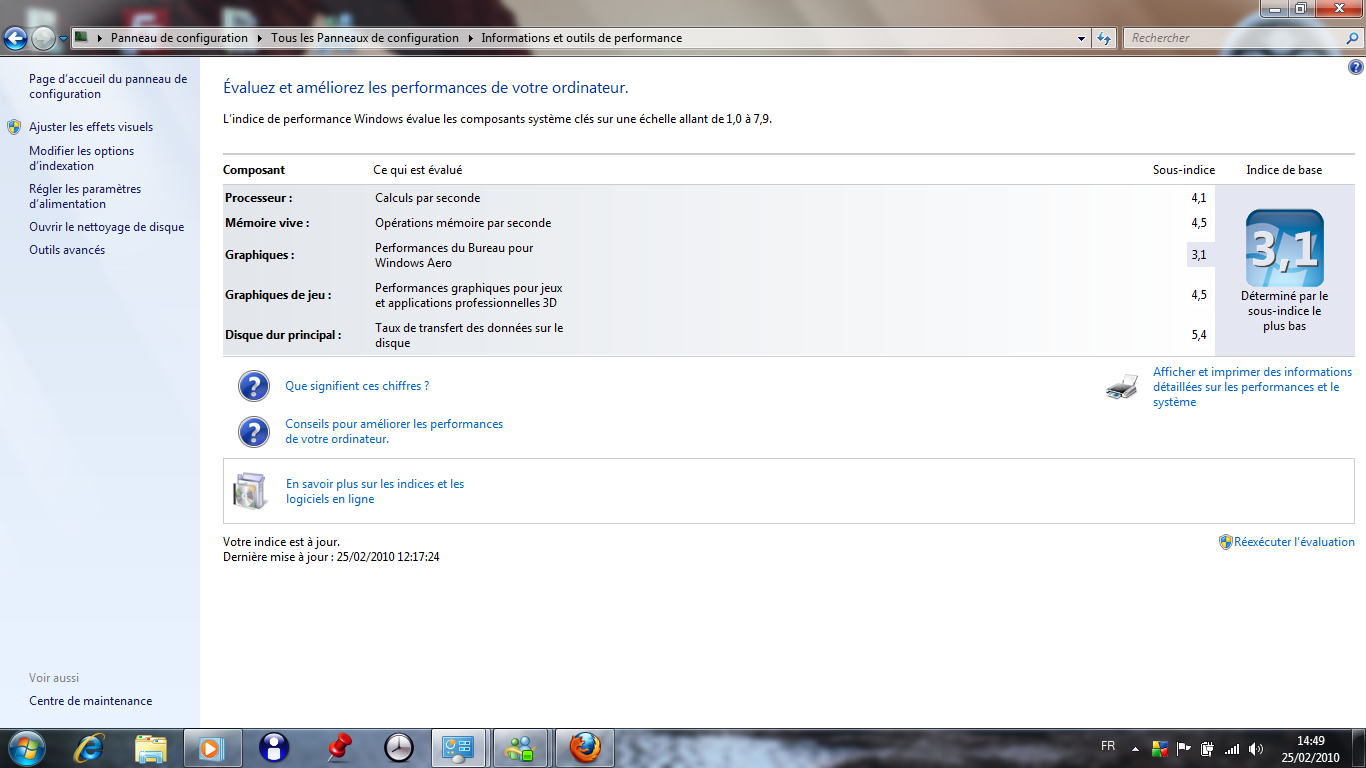Click the software box icon beside En savoir plus
Viewport: 1366px width, 768px height.
pos(250,491)
